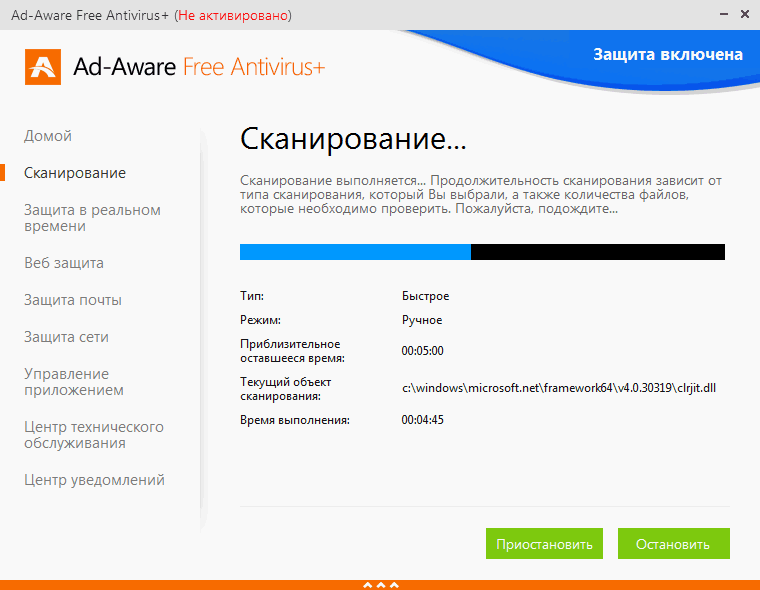Click the current file path clrjit.dll
The height and width of the screenshot is (590, 760).
[559, 388]
